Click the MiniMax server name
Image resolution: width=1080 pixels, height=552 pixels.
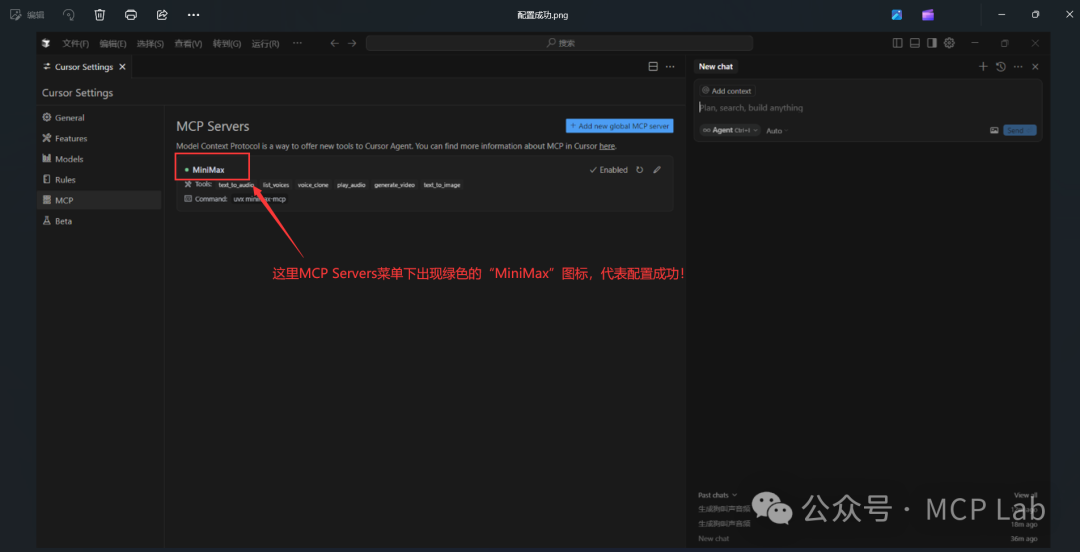[208, 170]
